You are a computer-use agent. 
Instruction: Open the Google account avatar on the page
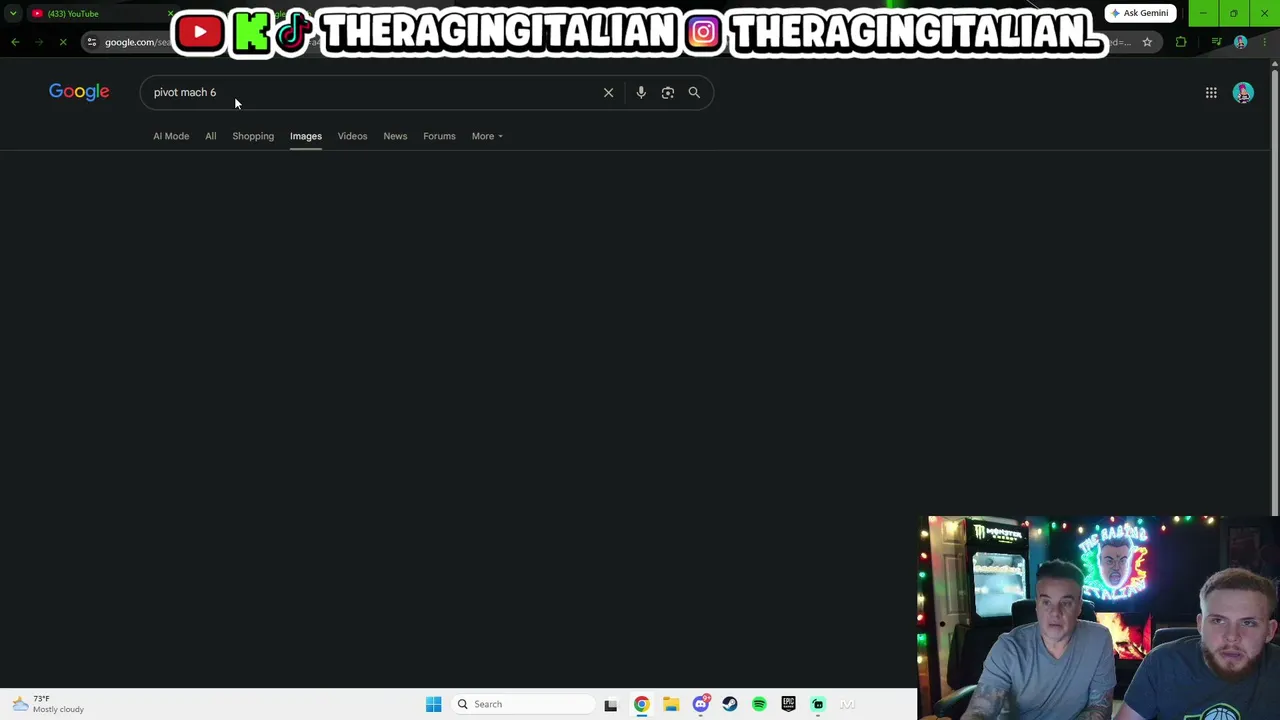click(x=1243, y=93)
